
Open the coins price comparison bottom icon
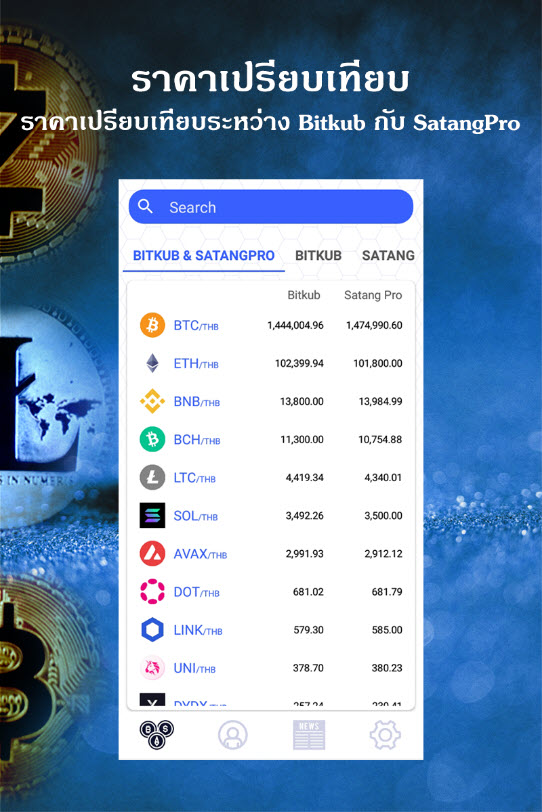157,734
